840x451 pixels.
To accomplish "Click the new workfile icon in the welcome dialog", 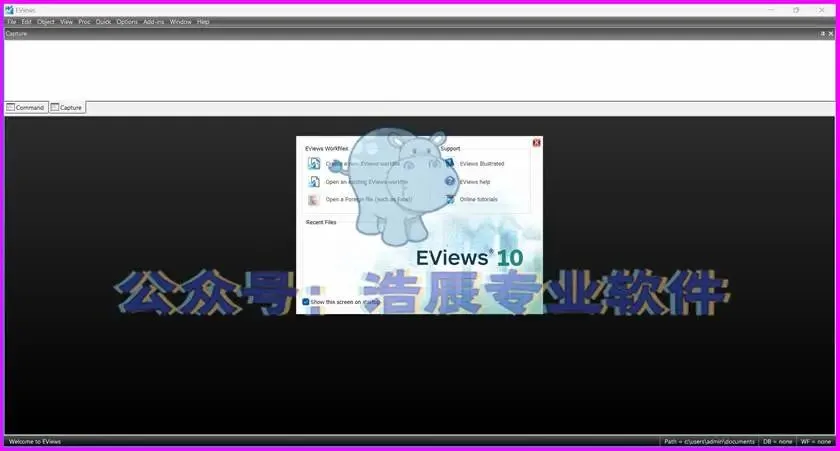I will point(314,163).
